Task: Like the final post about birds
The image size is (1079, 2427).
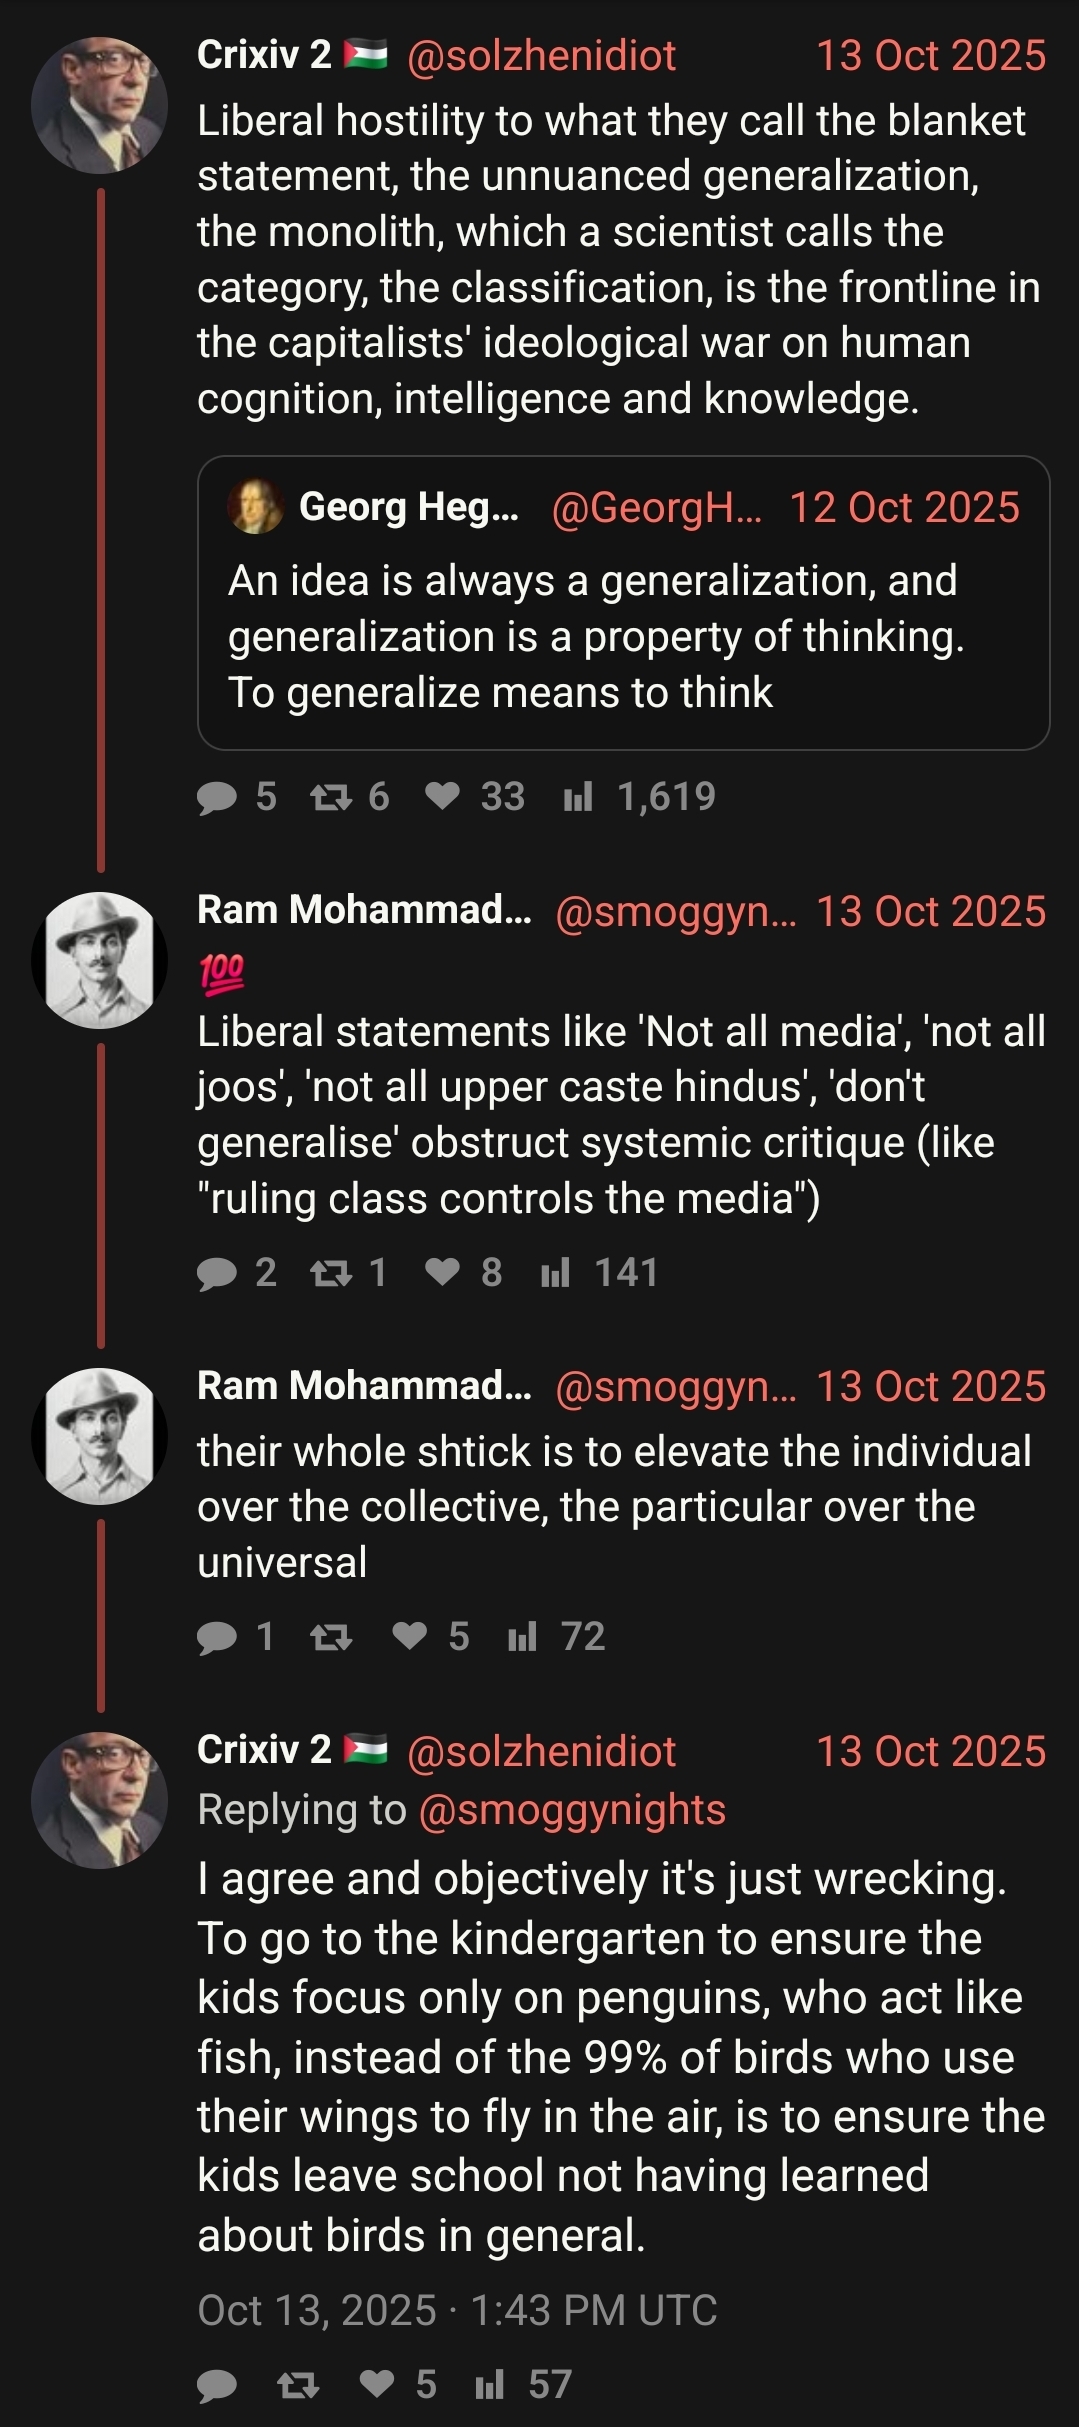Action: pos(377,2384)
